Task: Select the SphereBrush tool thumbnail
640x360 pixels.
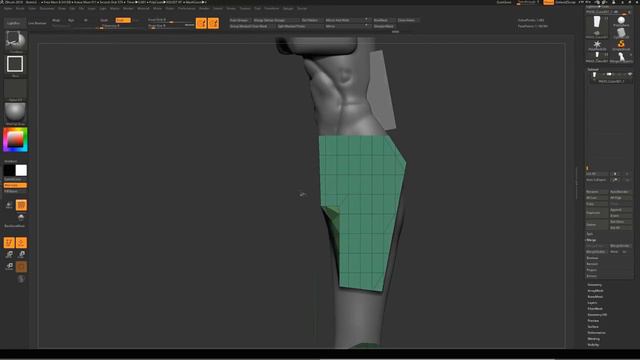Action: pyautogui.click(x=621, y=22)
